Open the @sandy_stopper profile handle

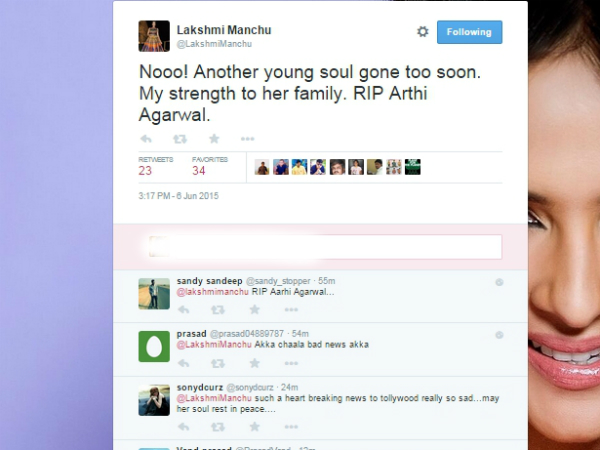pyautogui.click(x=278, y=281)
